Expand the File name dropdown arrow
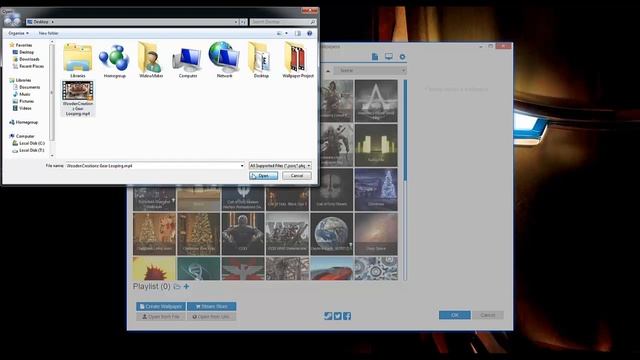The height and width of the screenshot is (360, 640). [x=242, y=166]
